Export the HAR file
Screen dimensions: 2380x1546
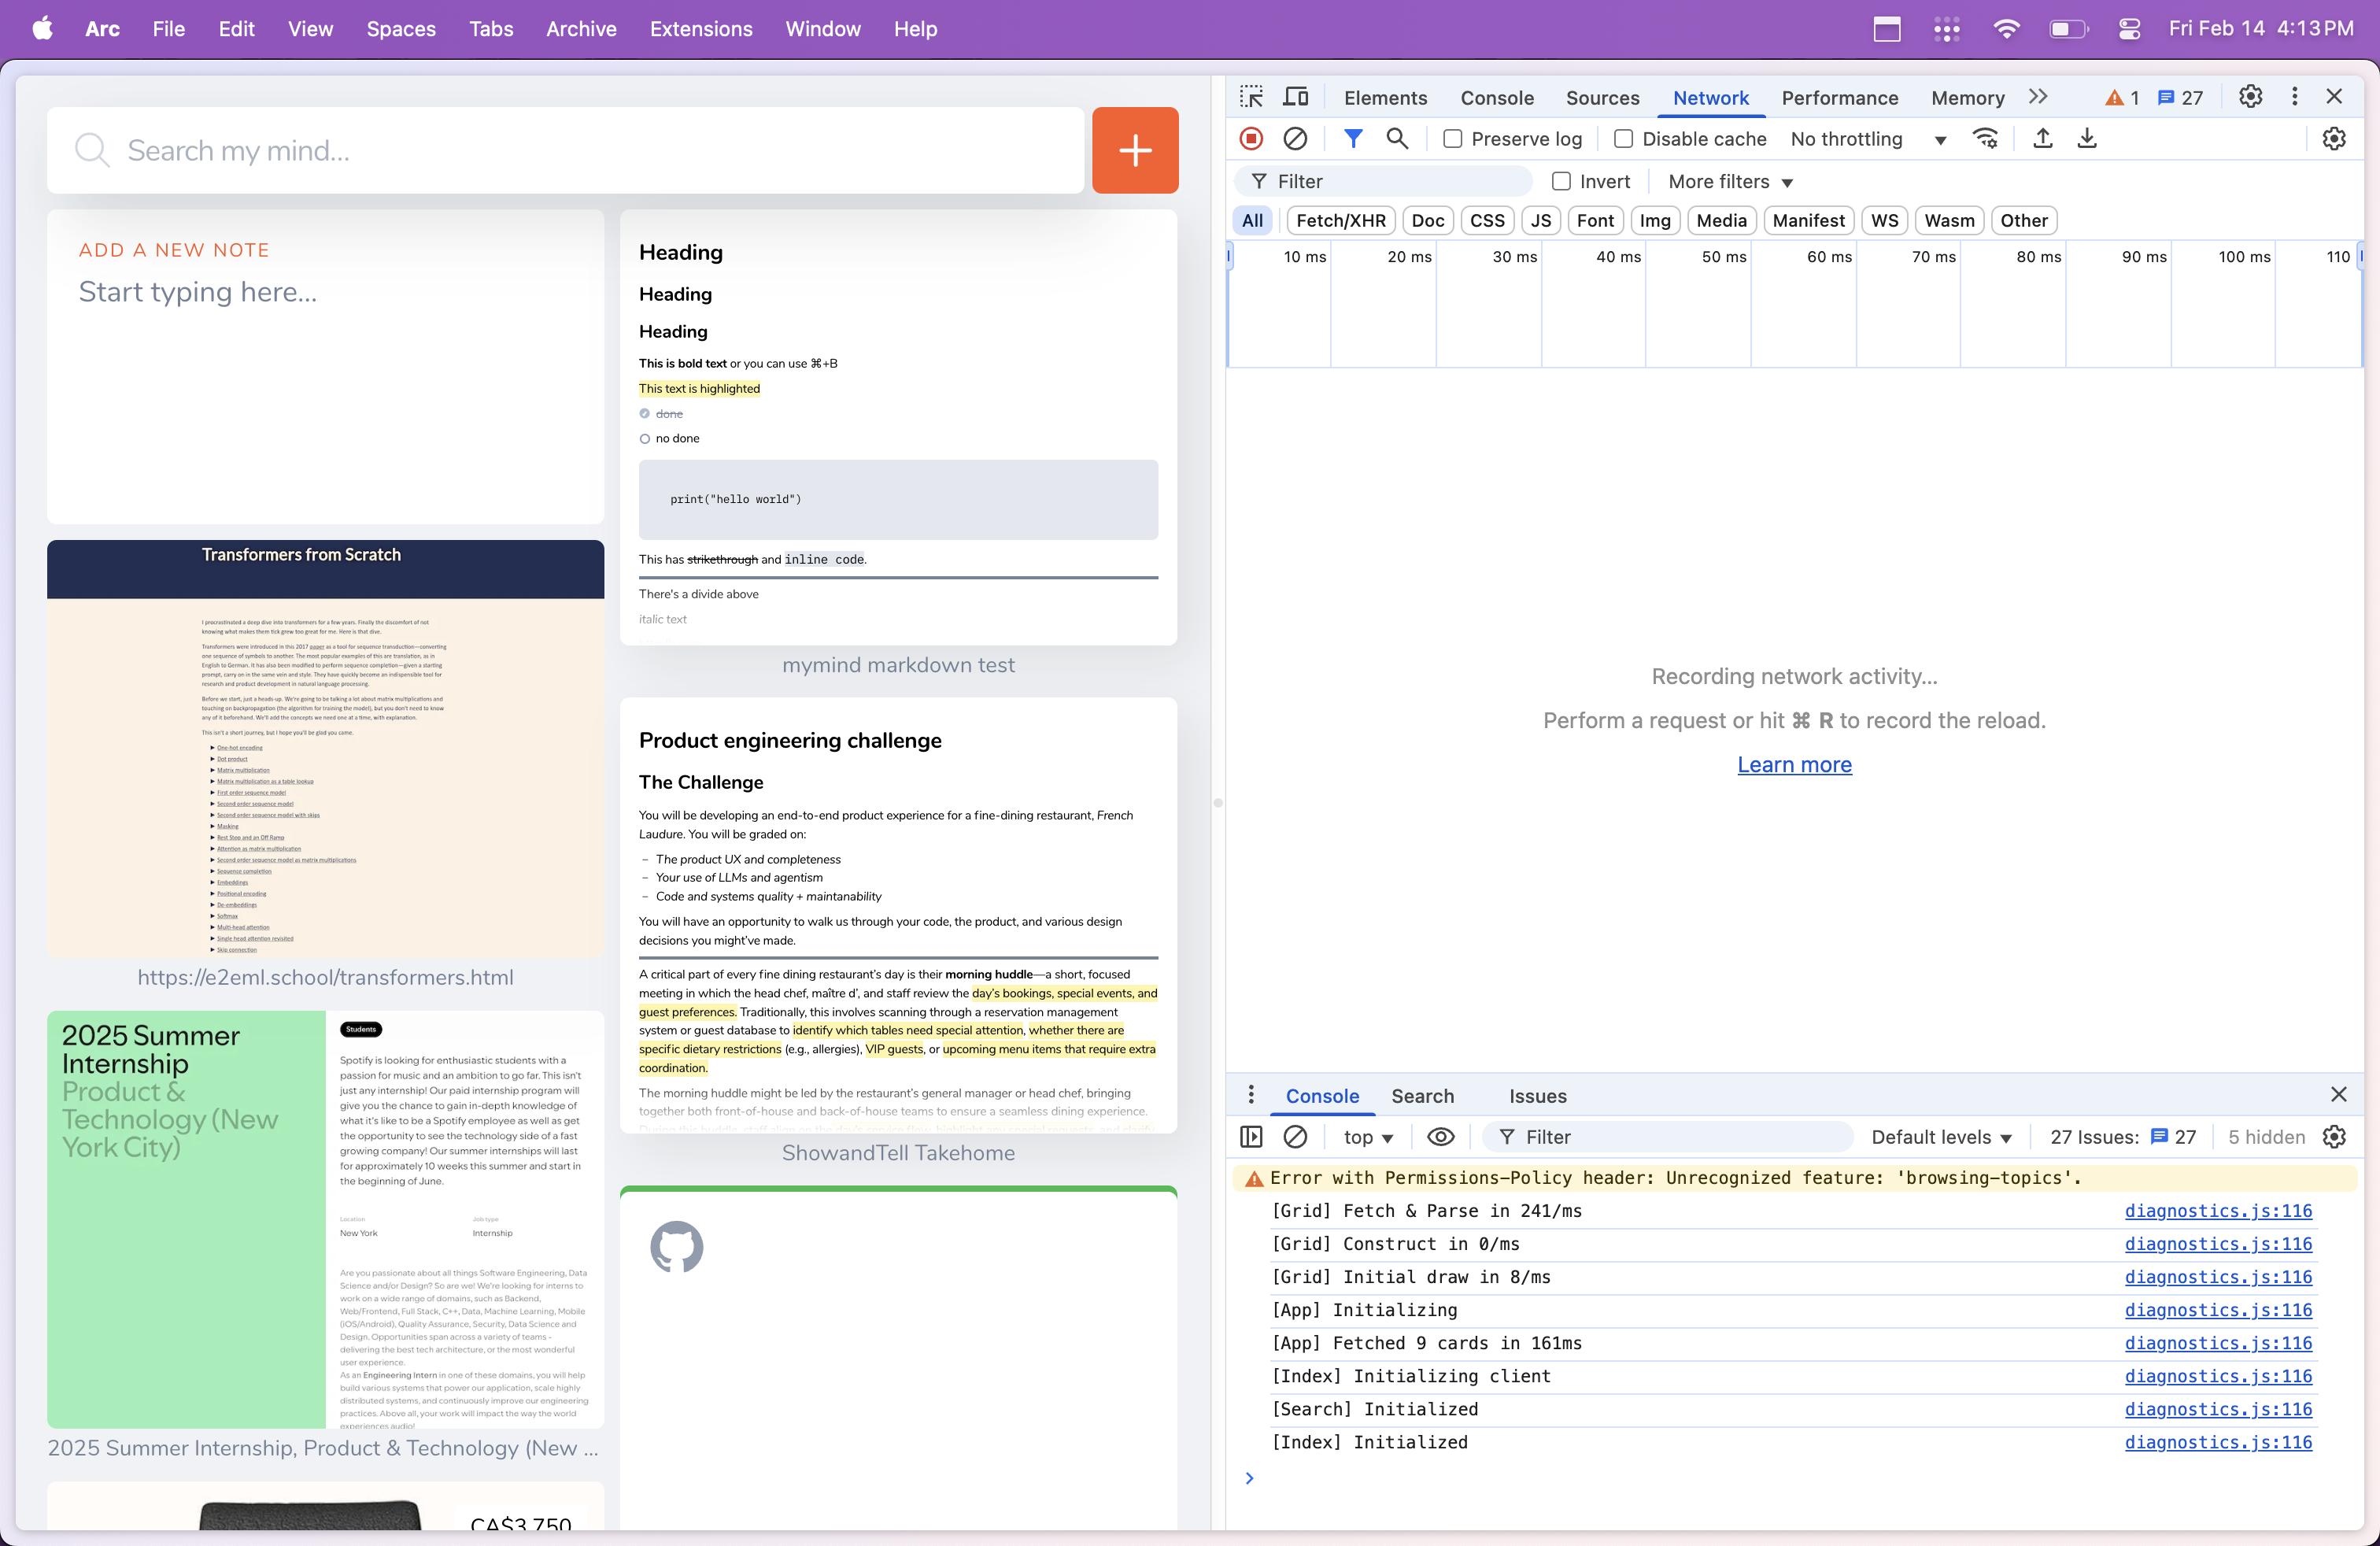[x=2087, y=139]
